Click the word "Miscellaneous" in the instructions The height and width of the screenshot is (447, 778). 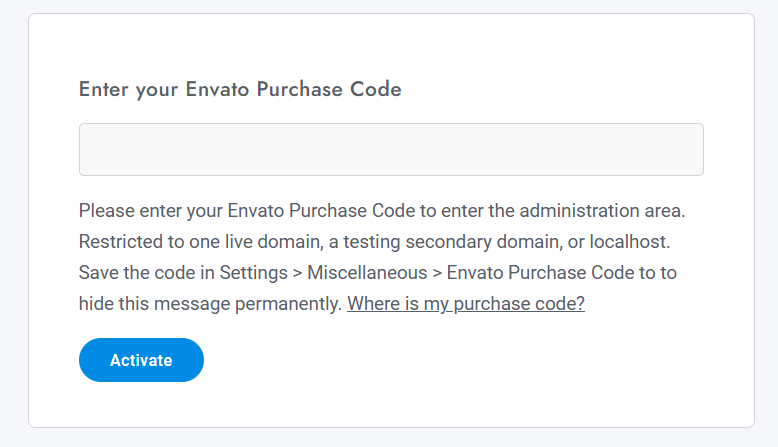tap(367, 273)
